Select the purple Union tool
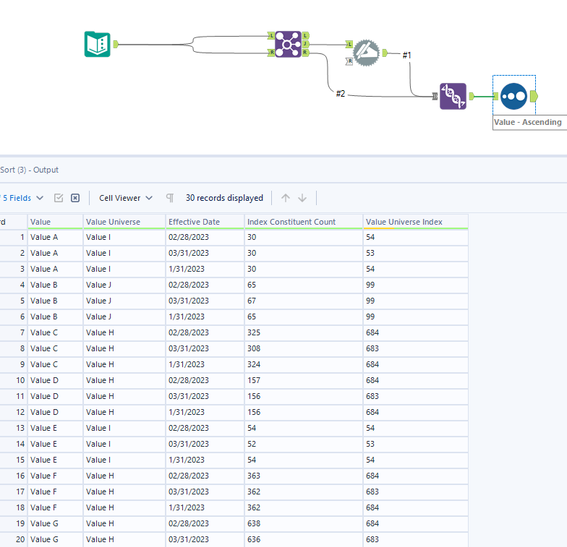 (x=453, y=96)
